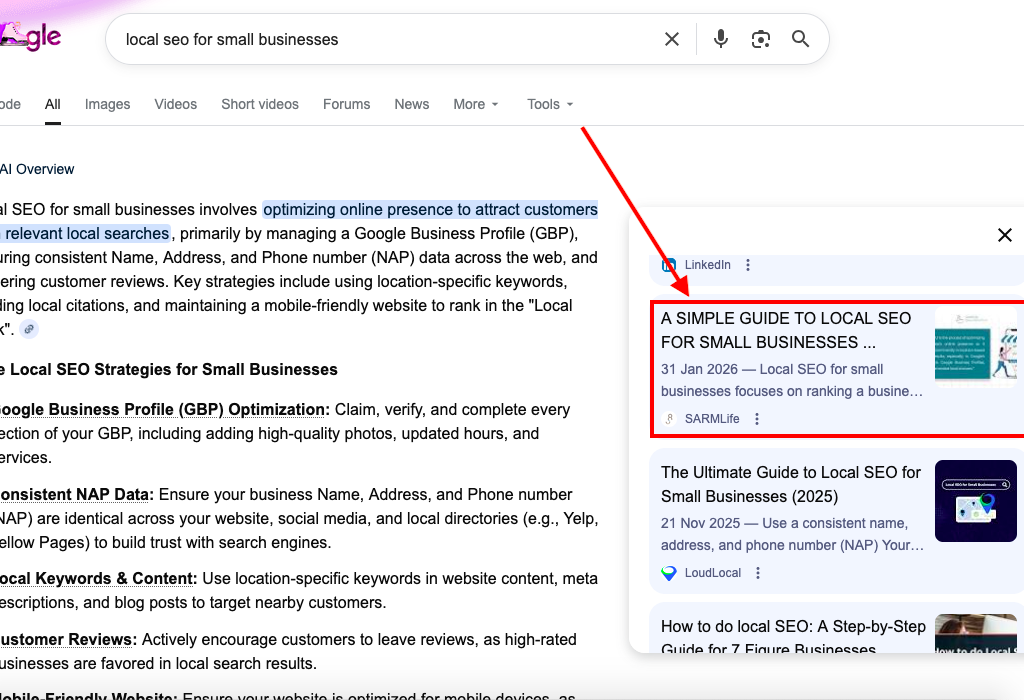Close the results side panel
Viewport: 1024px width, 700px height.
coord(1005,234)
